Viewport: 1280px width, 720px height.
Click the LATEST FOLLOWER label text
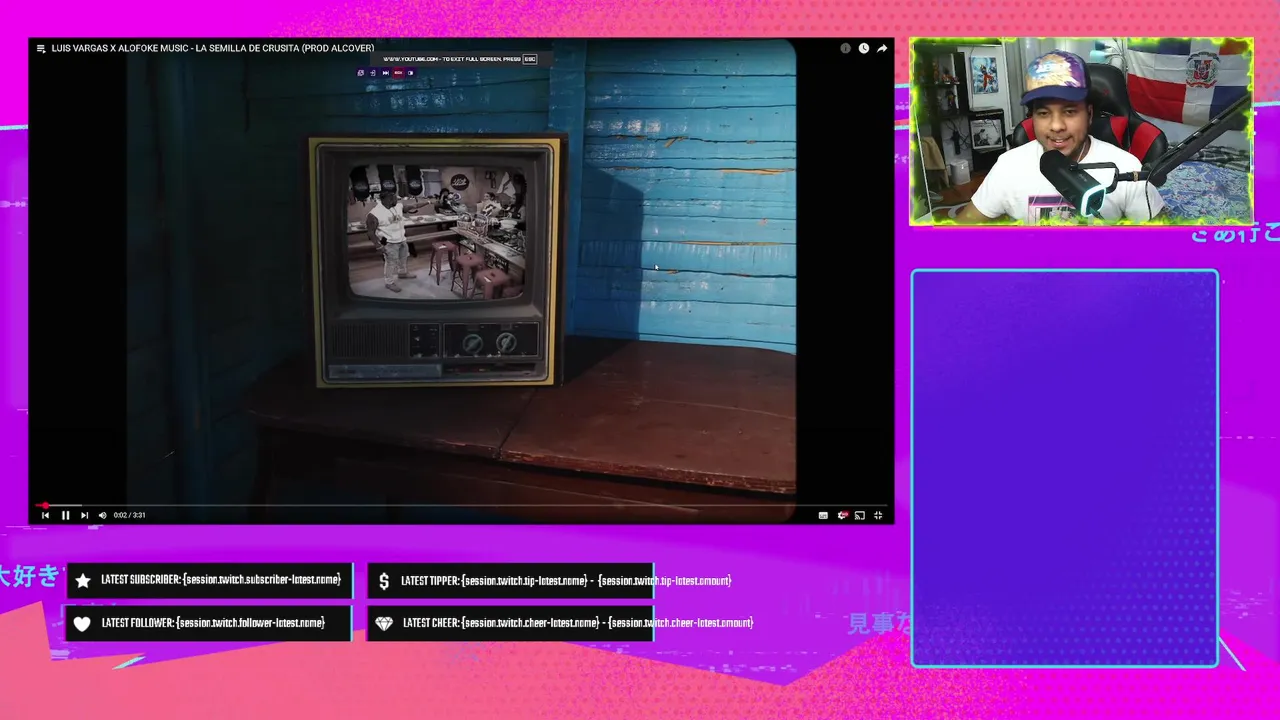click(138, 623)
